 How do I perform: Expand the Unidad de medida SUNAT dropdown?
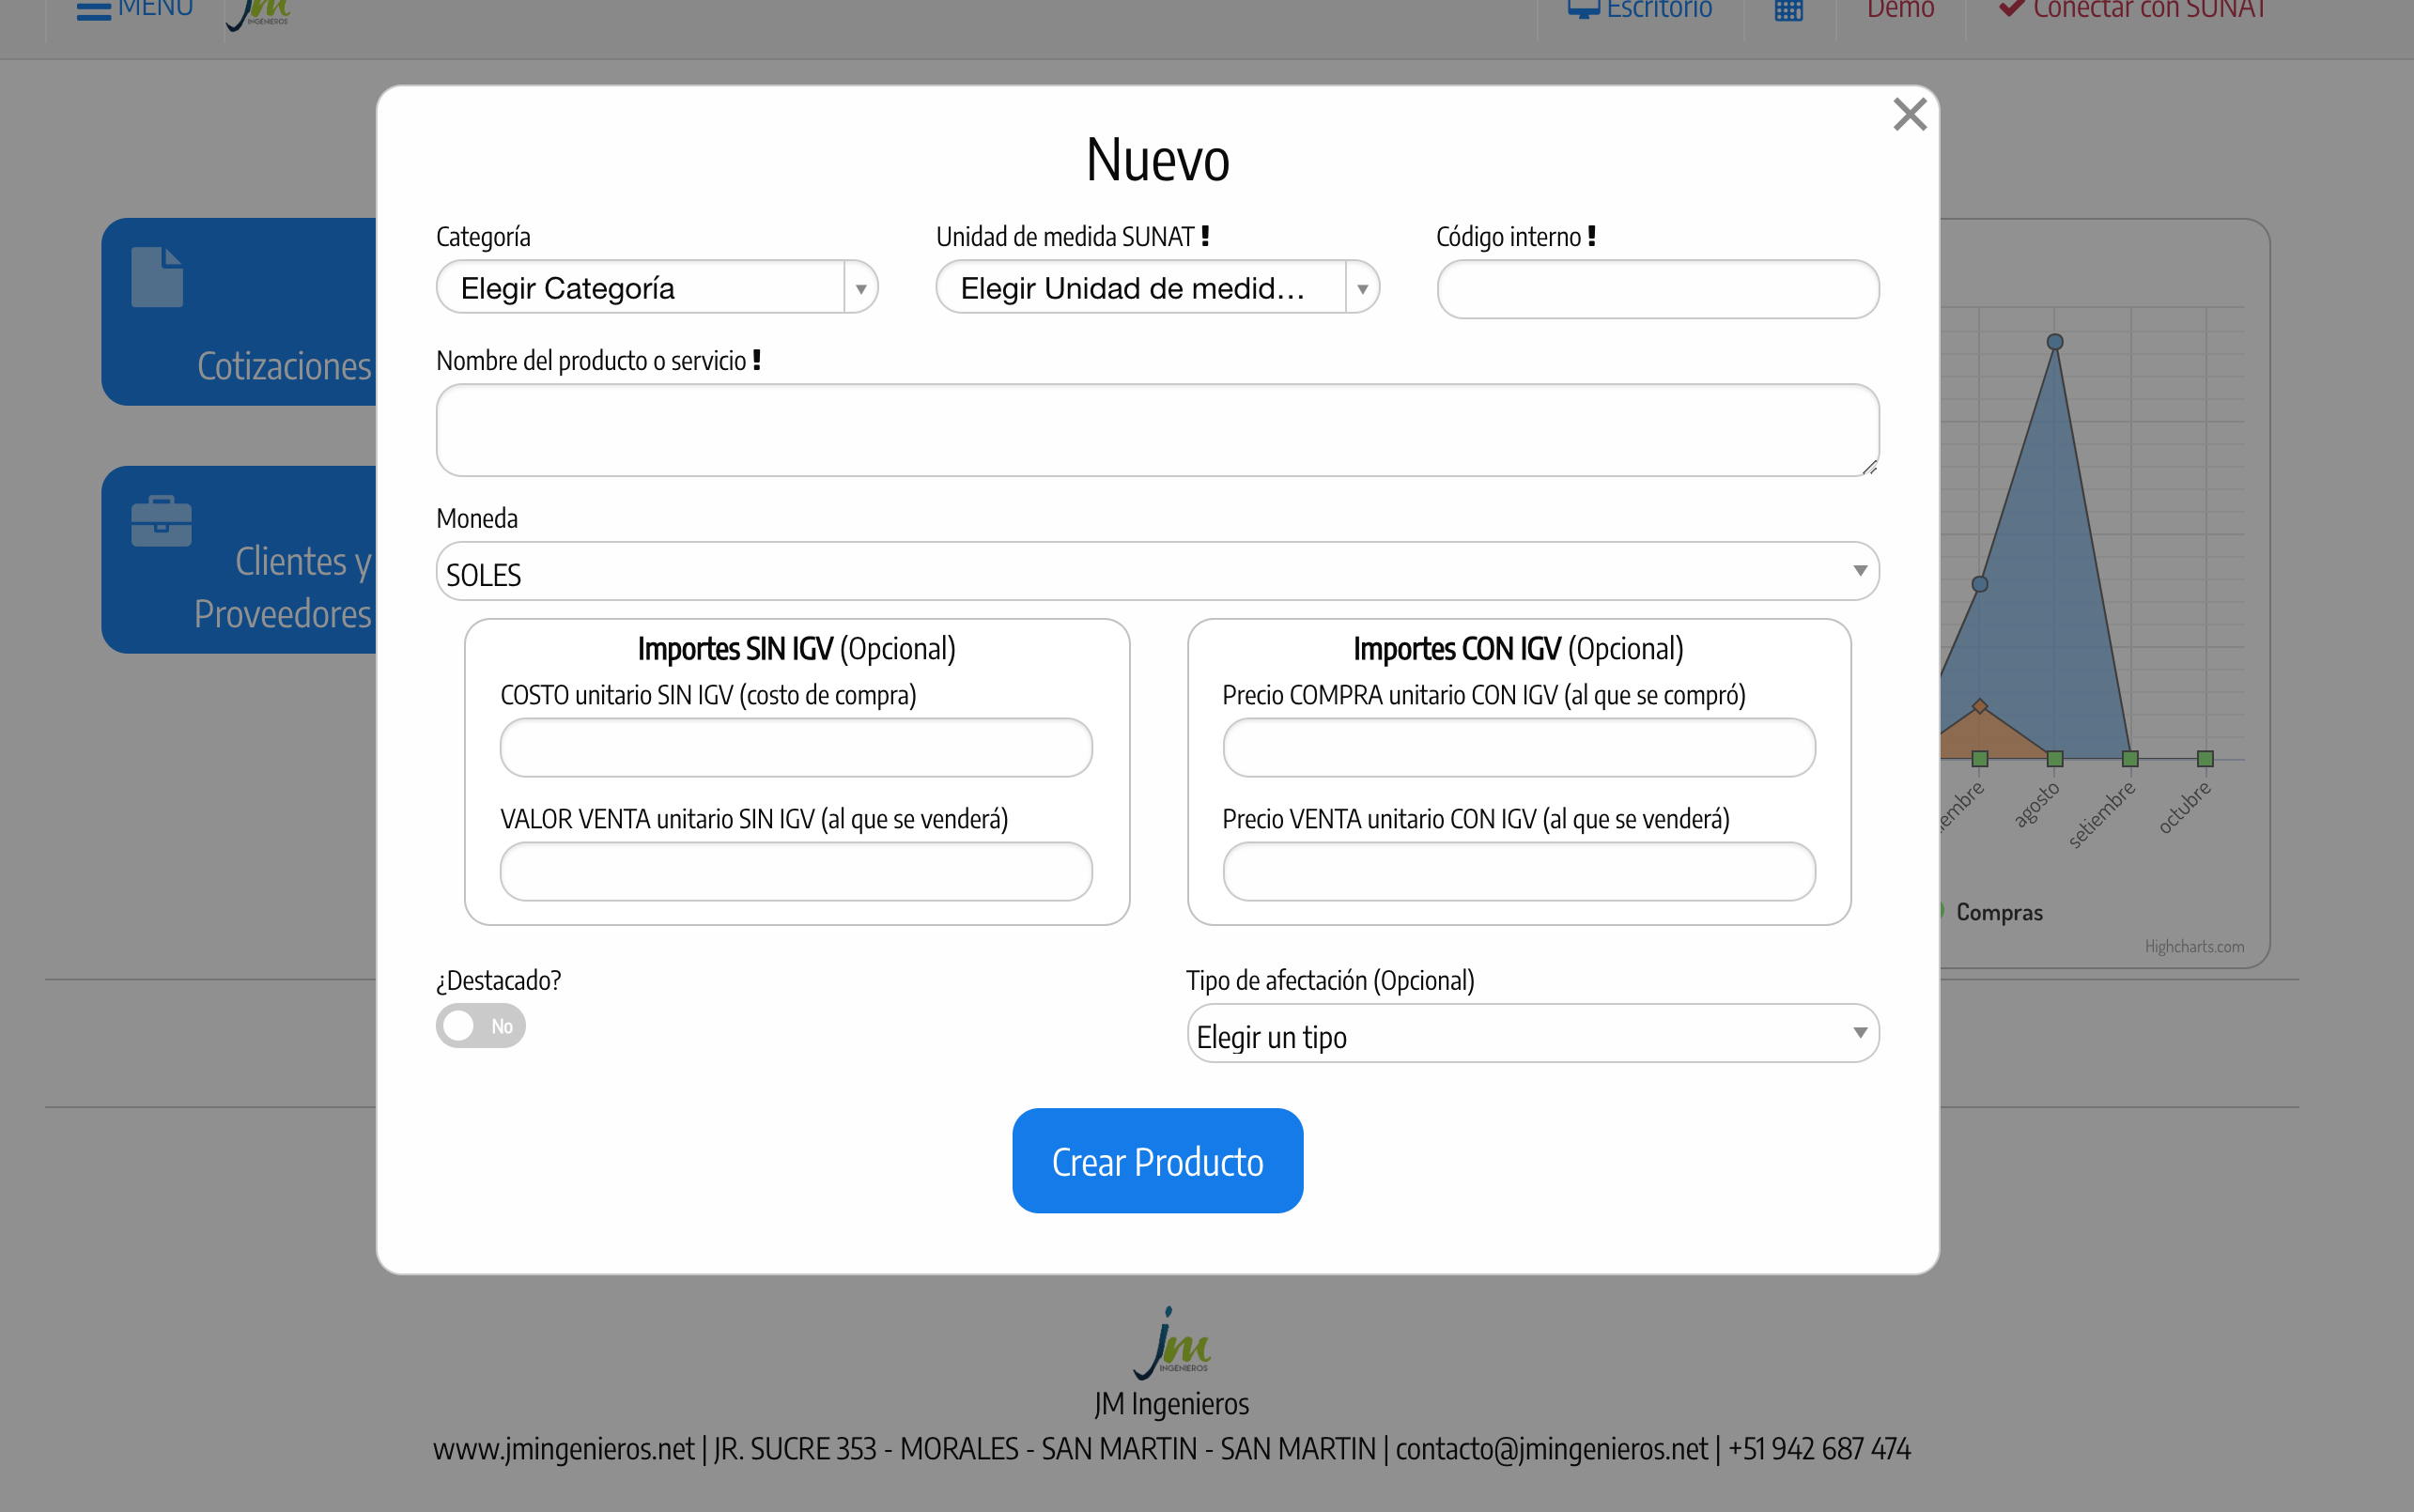1156,288
